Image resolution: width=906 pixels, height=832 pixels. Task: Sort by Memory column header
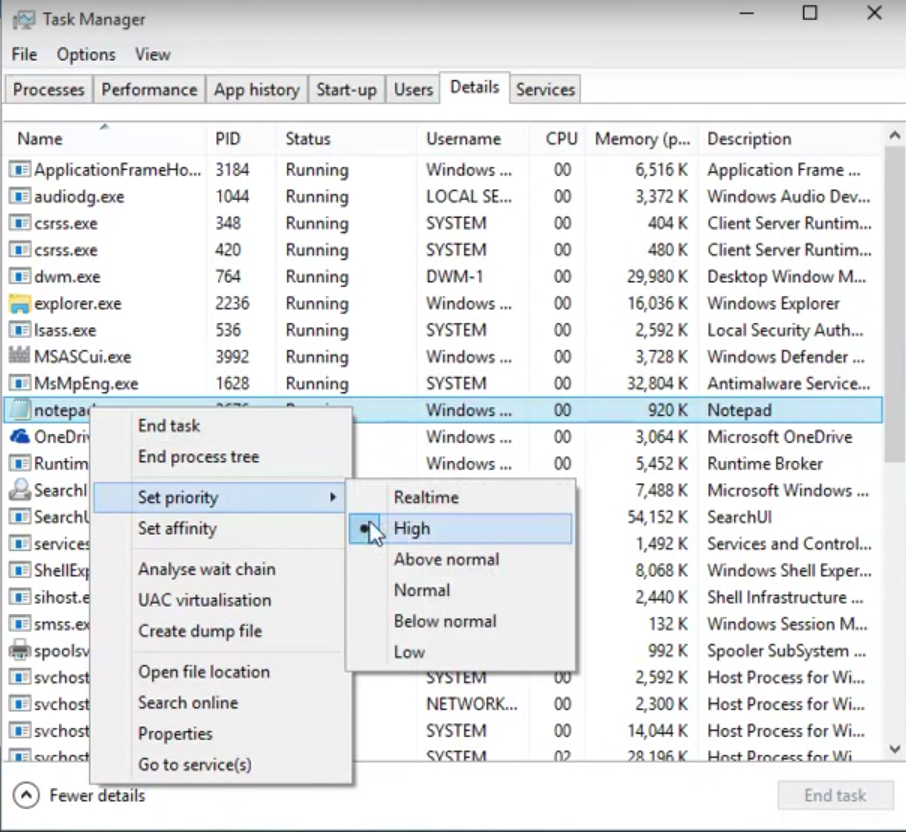[x=643, y=139]
